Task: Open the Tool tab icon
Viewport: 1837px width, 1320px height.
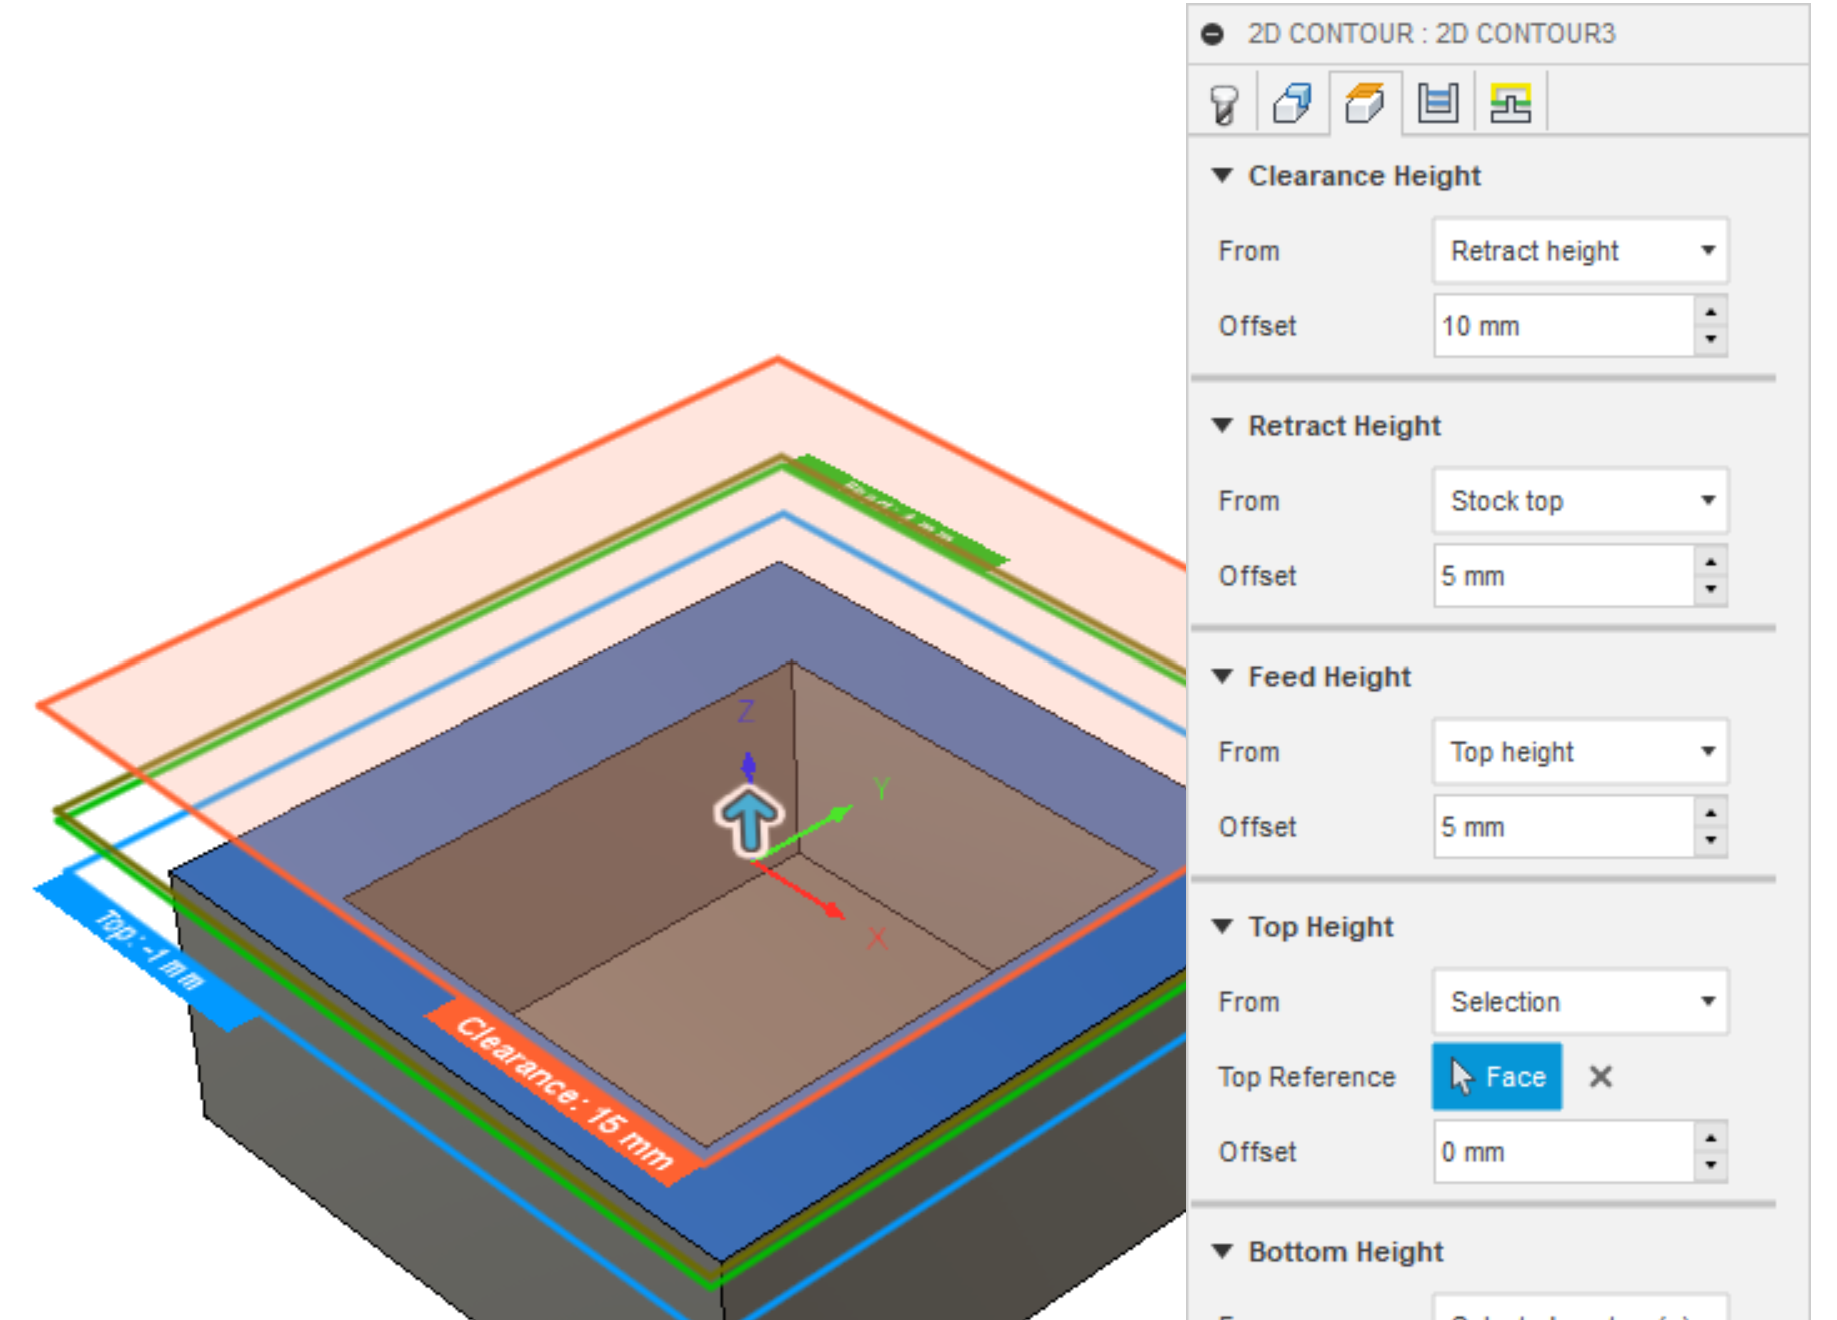Action: click(x=1223, y=103)
